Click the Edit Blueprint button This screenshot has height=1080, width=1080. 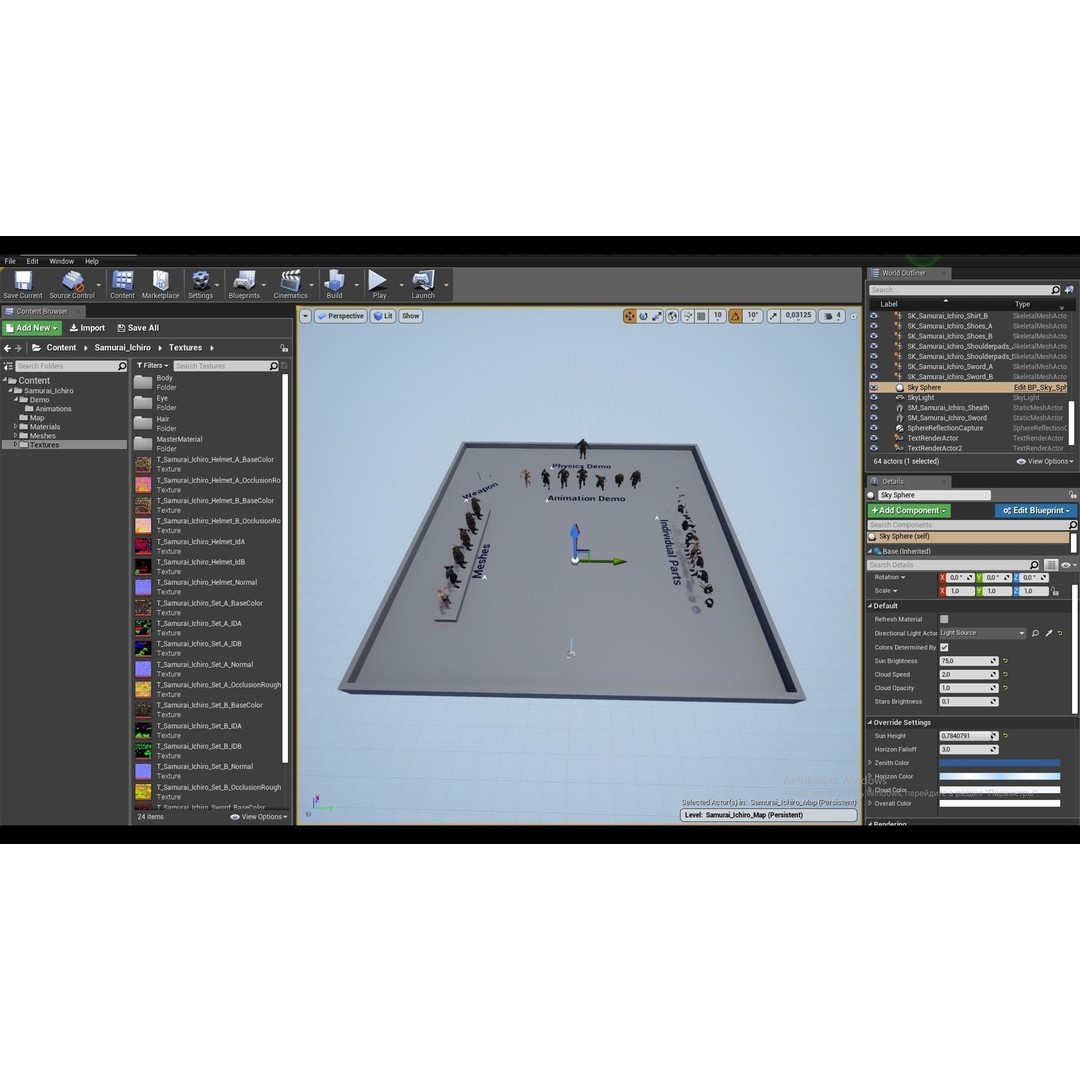pyautogui.click(x=1036, y=510)
